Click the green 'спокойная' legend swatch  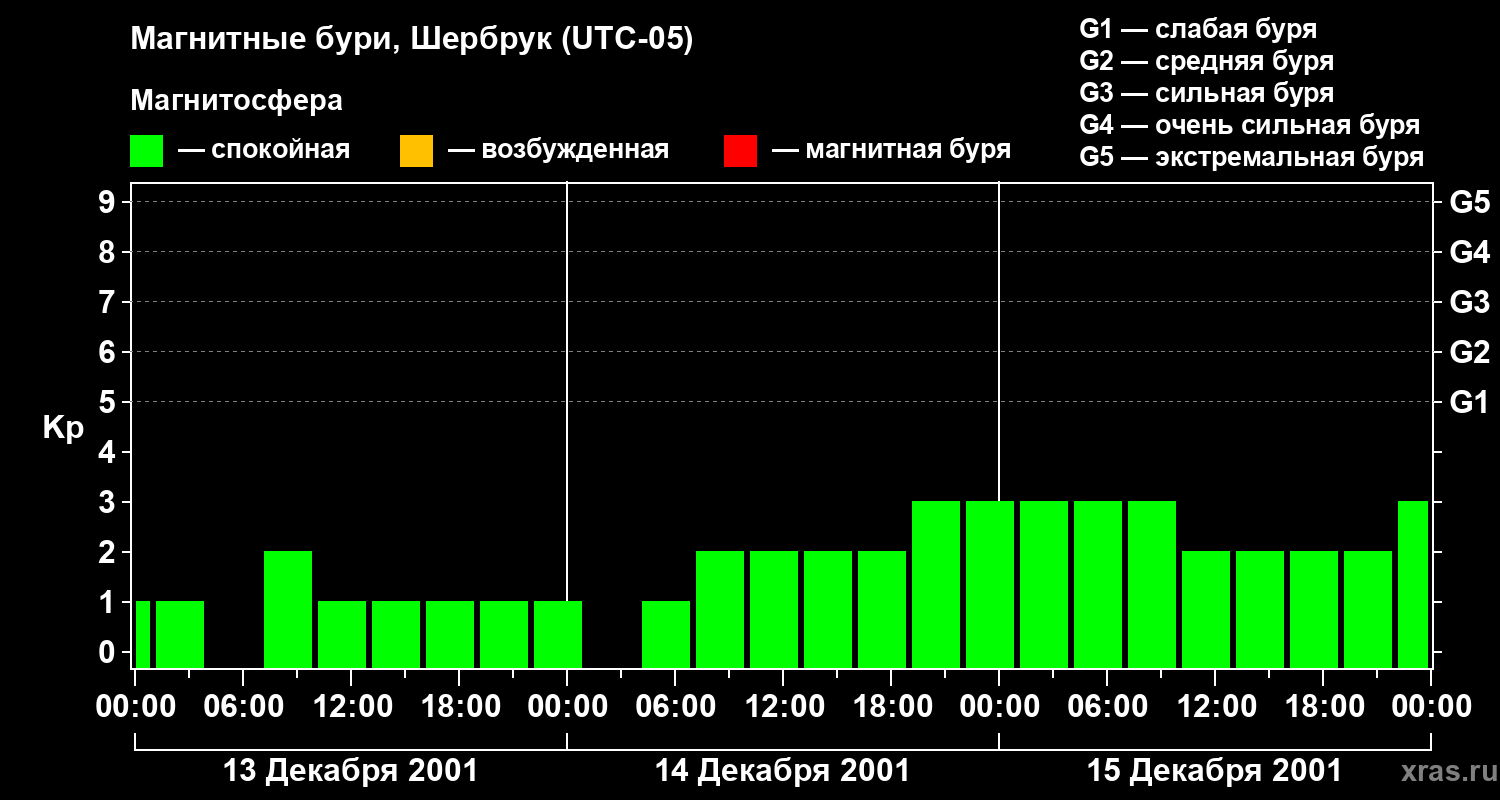coord(147,151)
